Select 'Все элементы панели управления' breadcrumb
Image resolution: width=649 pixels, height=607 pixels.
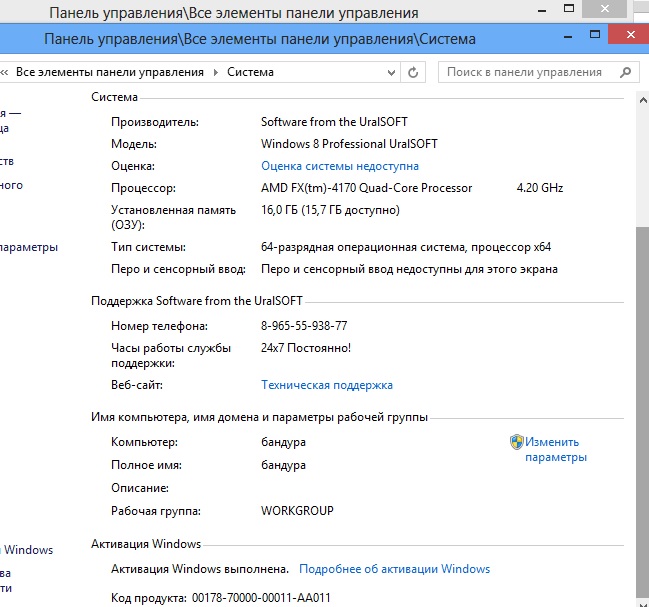pyautogui.click(x=109, y=72)
